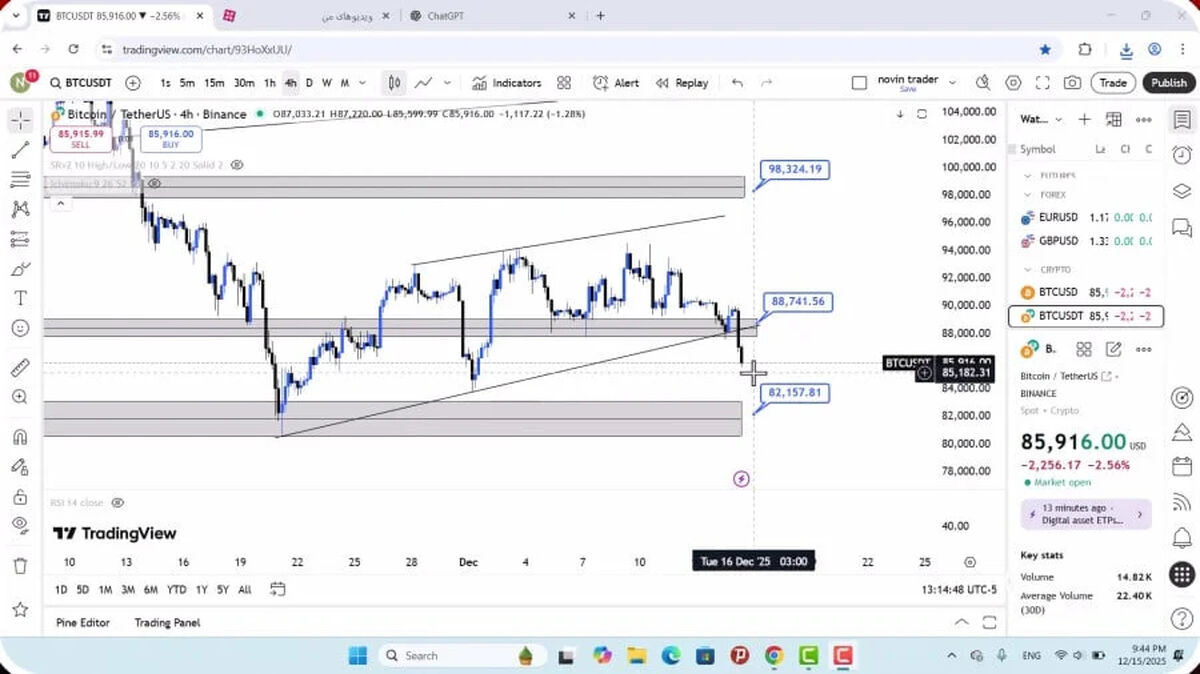Collapse the FOREX watchlist section

(x=1028, y=195)
